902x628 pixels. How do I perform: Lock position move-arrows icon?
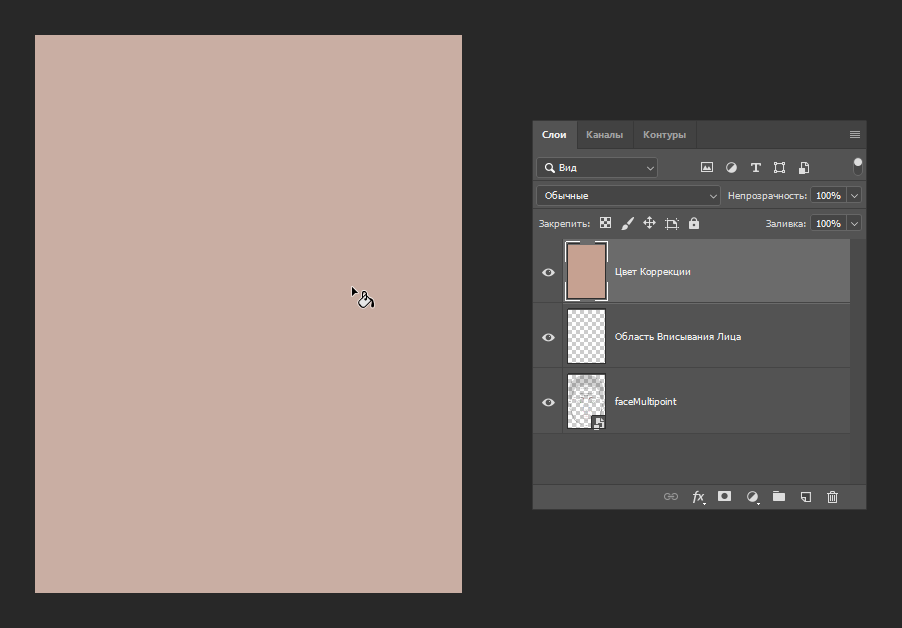(x=649, y=223)
